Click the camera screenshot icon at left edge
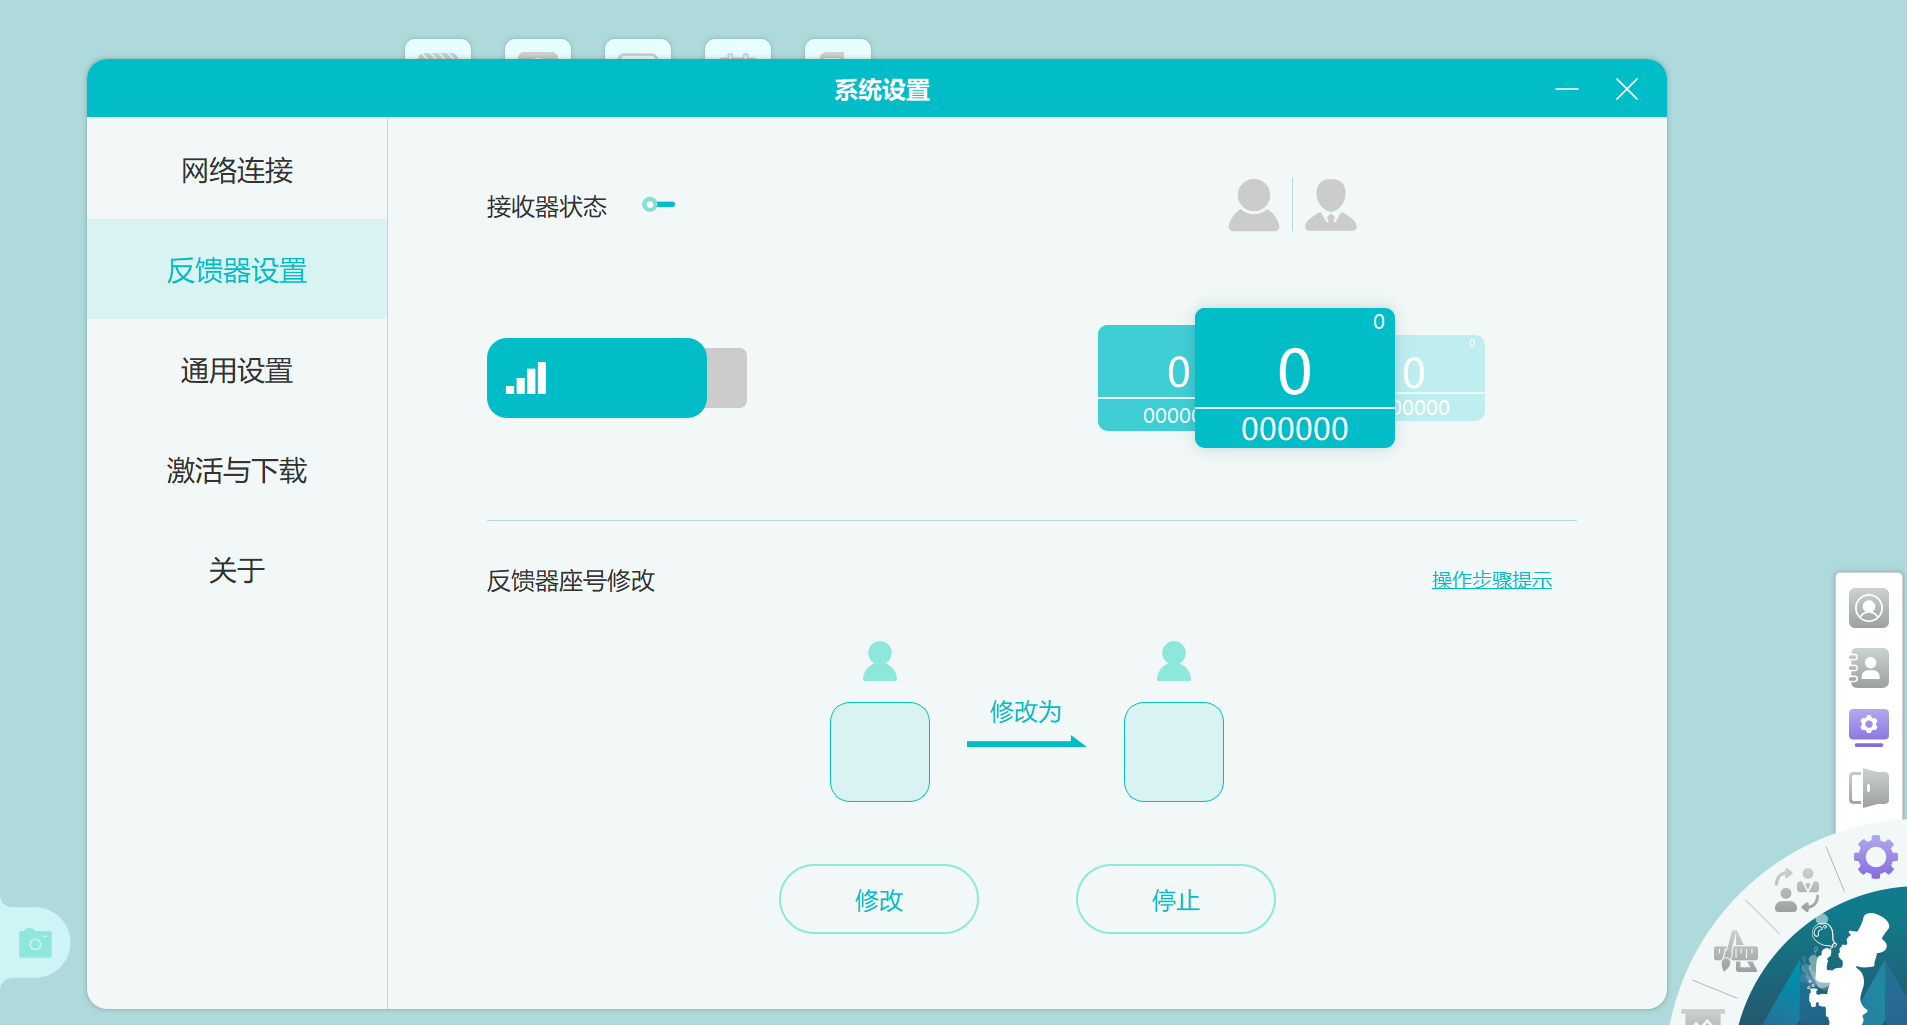 (x=35, y=943)
